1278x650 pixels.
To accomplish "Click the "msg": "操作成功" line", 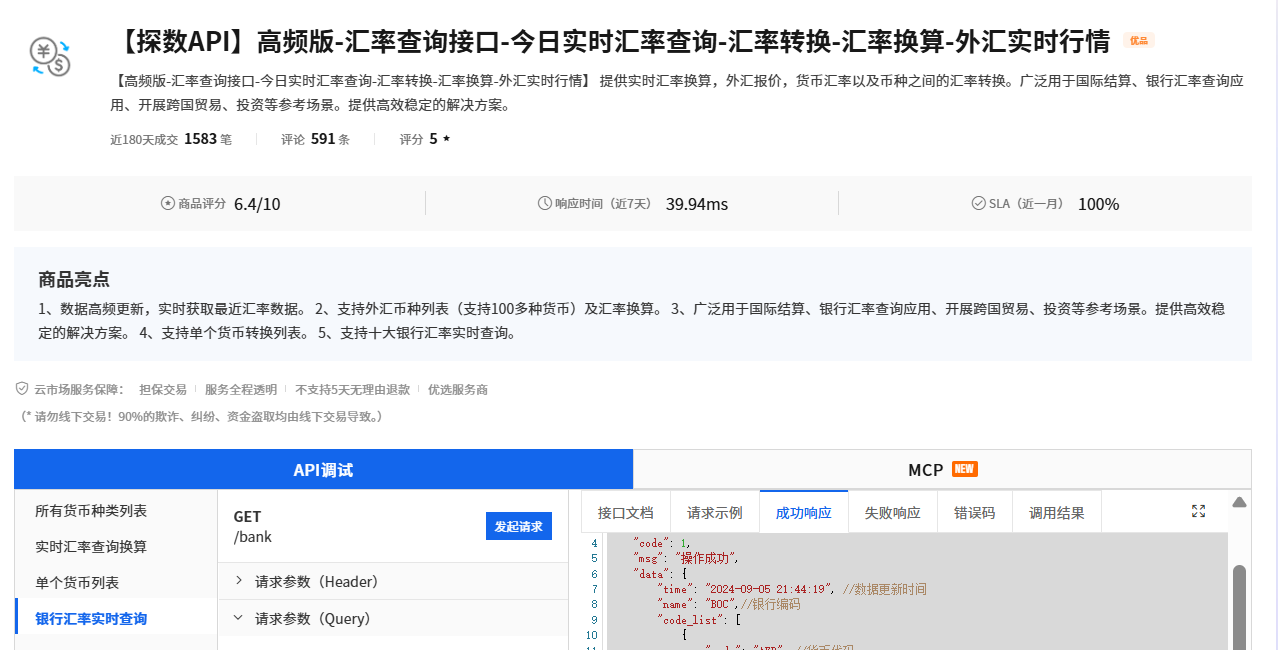I will pyautogui.click(x=686, y=558).
